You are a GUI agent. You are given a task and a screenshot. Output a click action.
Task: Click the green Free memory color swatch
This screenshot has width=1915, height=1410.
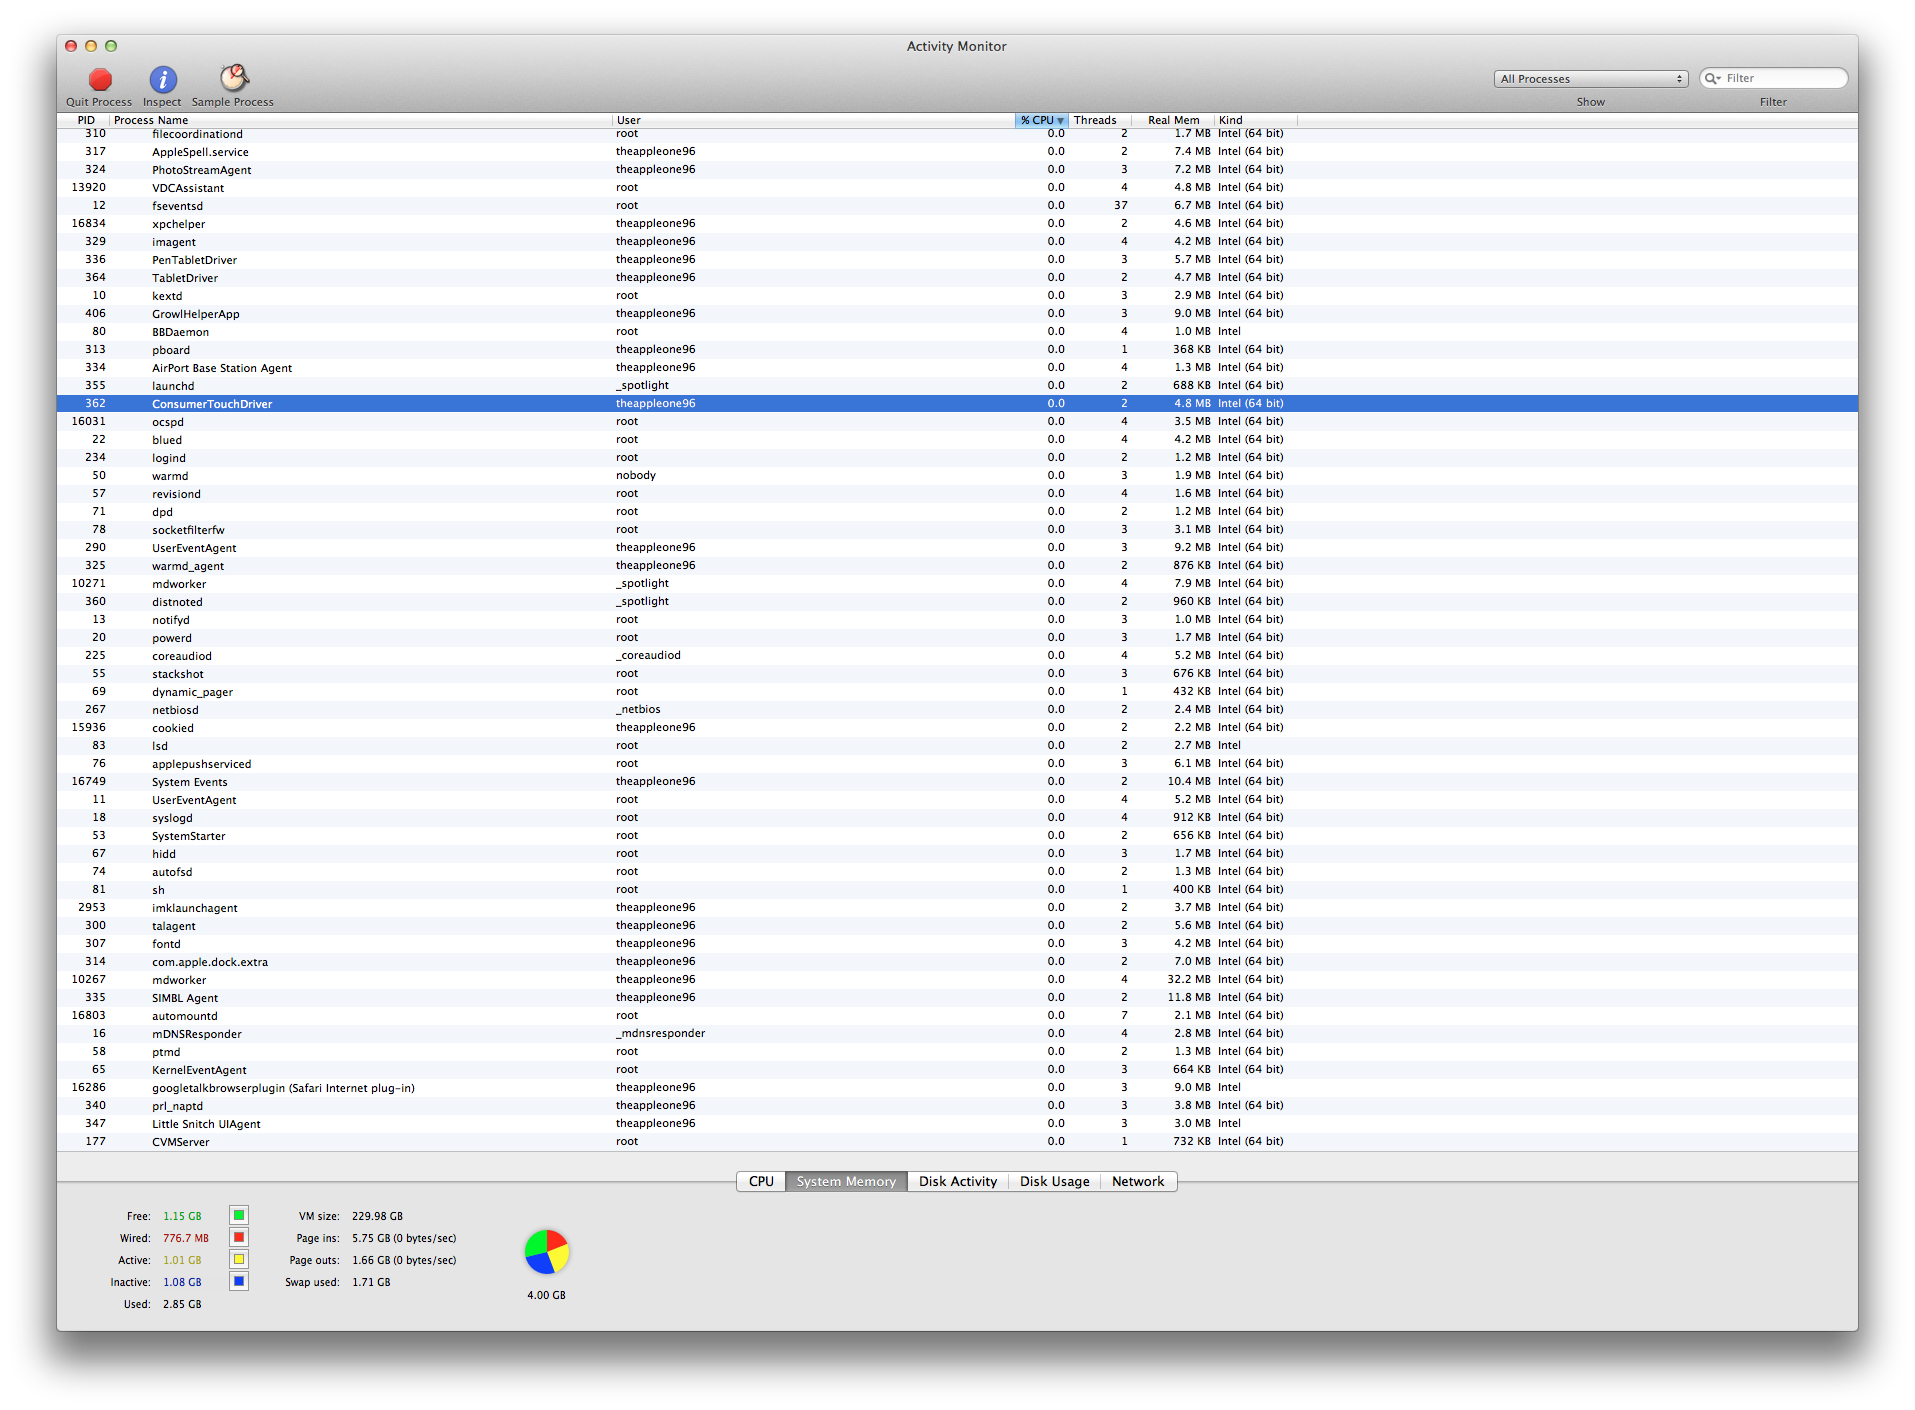point(239,1216)
